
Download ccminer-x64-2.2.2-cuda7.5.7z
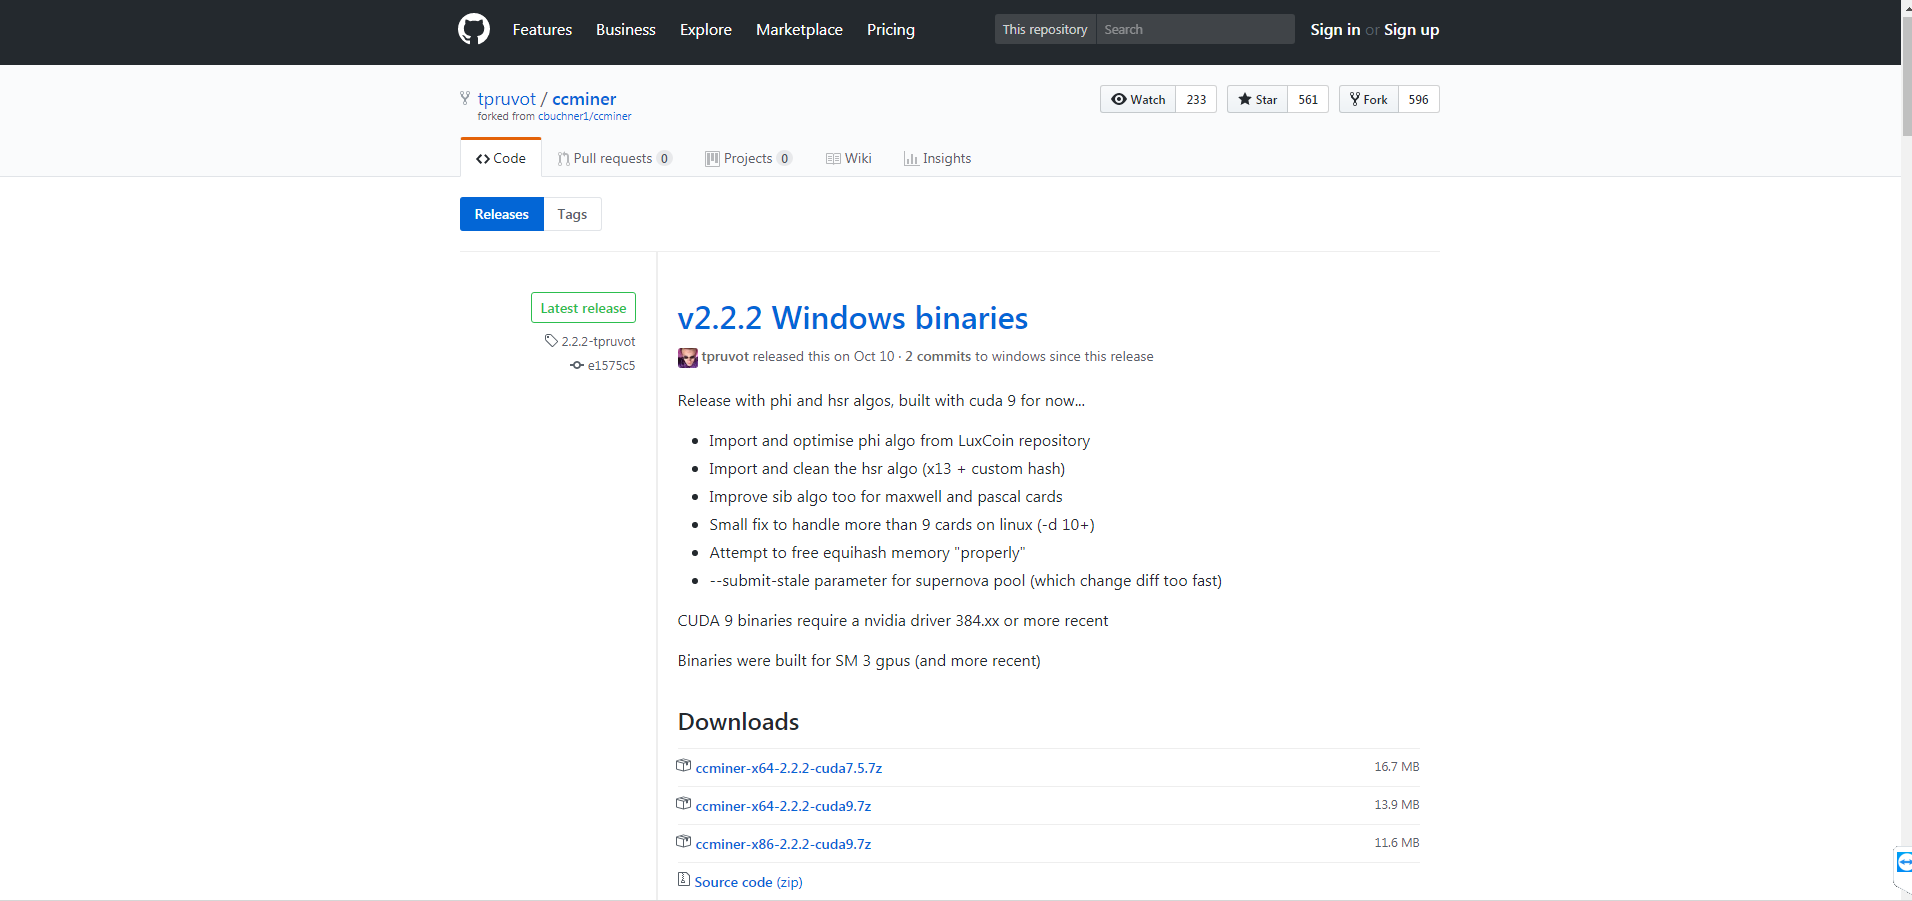click(x=789, y=768)
